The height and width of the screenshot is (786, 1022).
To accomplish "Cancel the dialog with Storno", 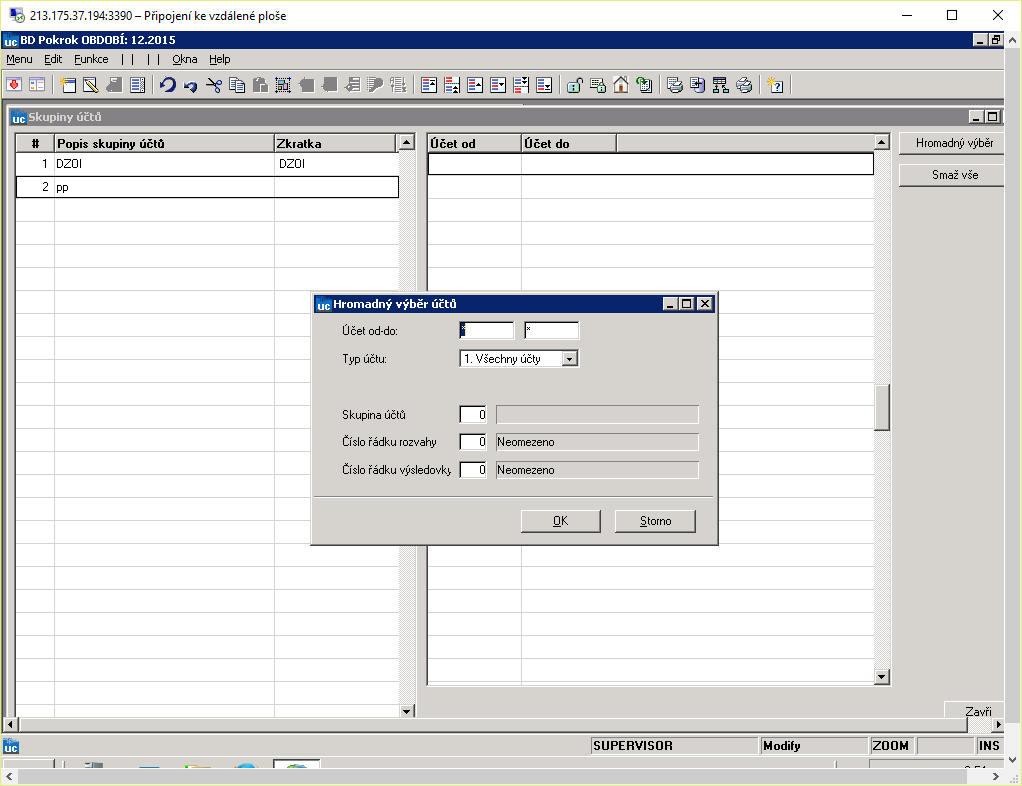I will 655,521.
